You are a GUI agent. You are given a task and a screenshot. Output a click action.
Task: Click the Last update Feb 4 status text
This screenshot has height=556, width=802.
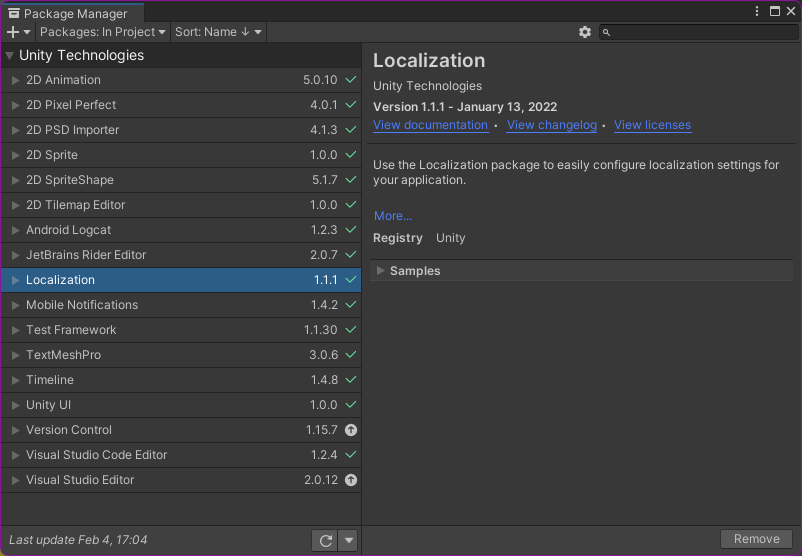tap(78, 540)
